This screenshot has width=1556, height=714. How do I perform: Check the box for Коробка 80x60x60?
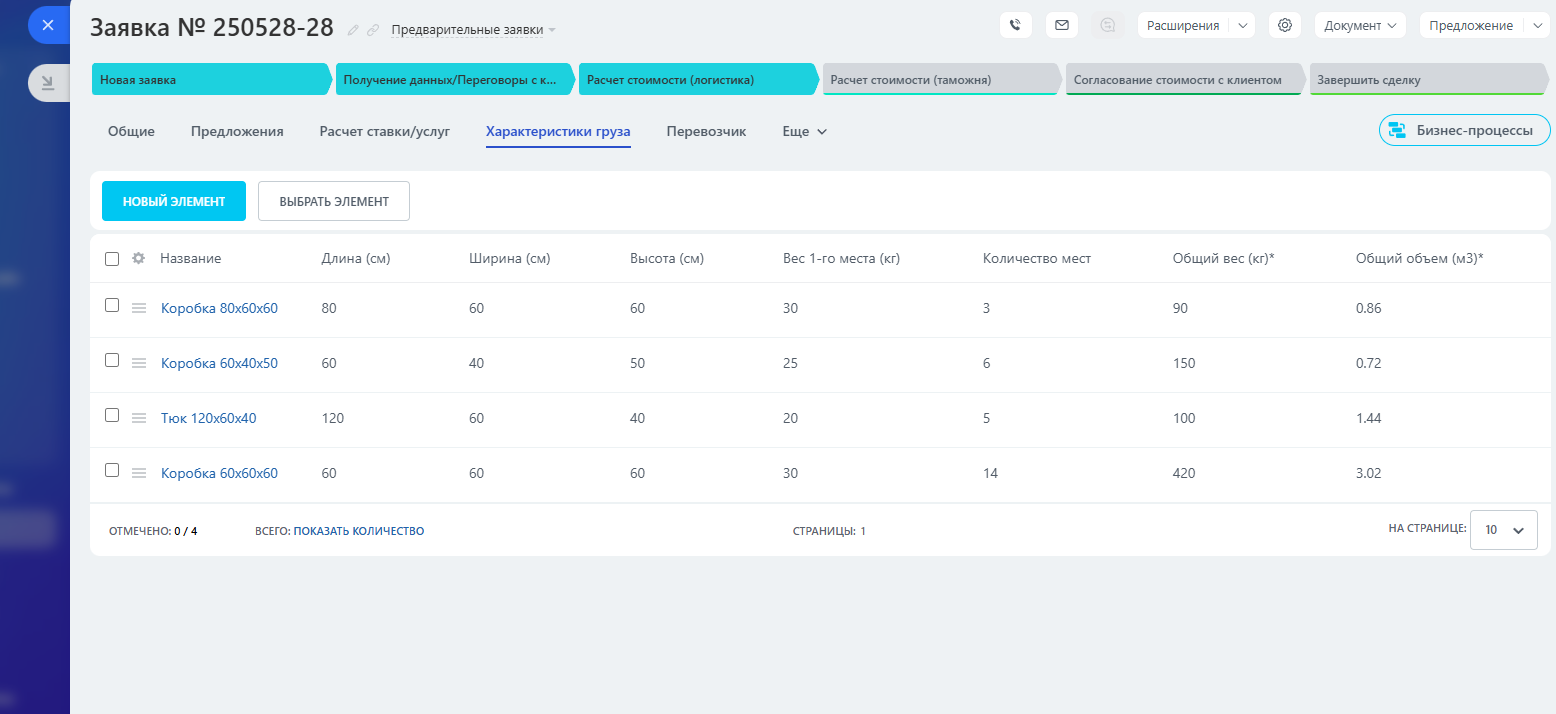pyautogui.click(x=112, y=305)
